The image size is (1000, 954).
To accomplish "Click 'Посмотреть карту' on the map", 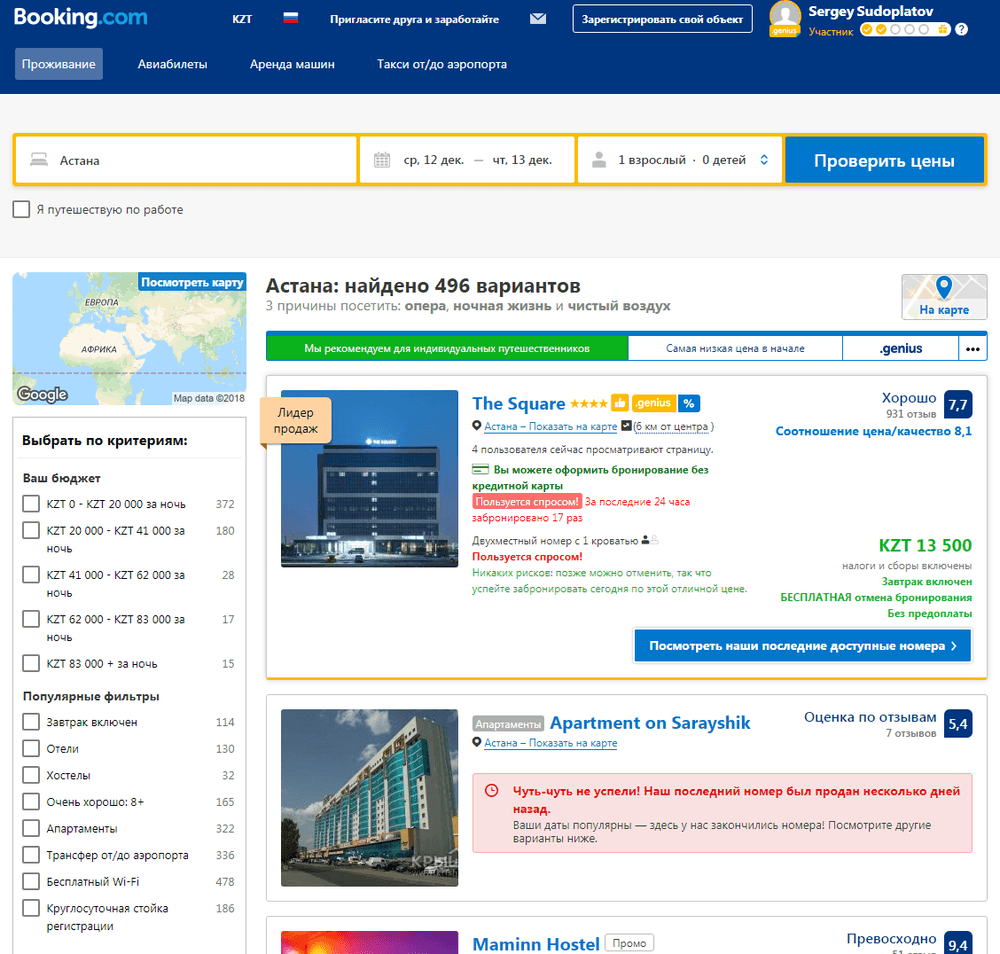I will click(x=192, y=282).
